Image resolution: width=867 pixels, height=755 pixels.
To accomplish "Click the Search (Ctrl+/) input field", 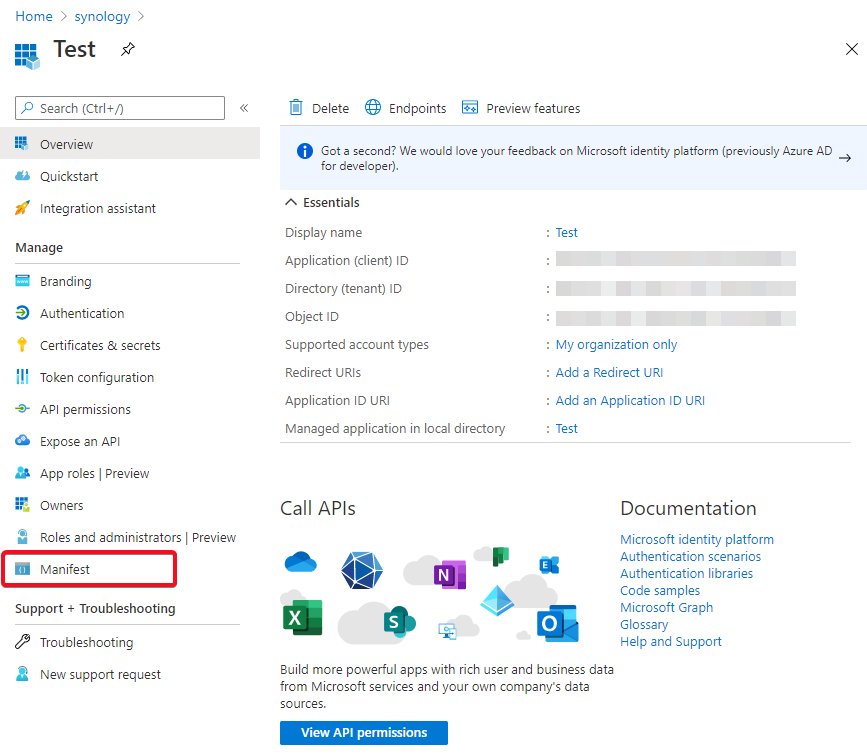I will (x=120, y=108).
